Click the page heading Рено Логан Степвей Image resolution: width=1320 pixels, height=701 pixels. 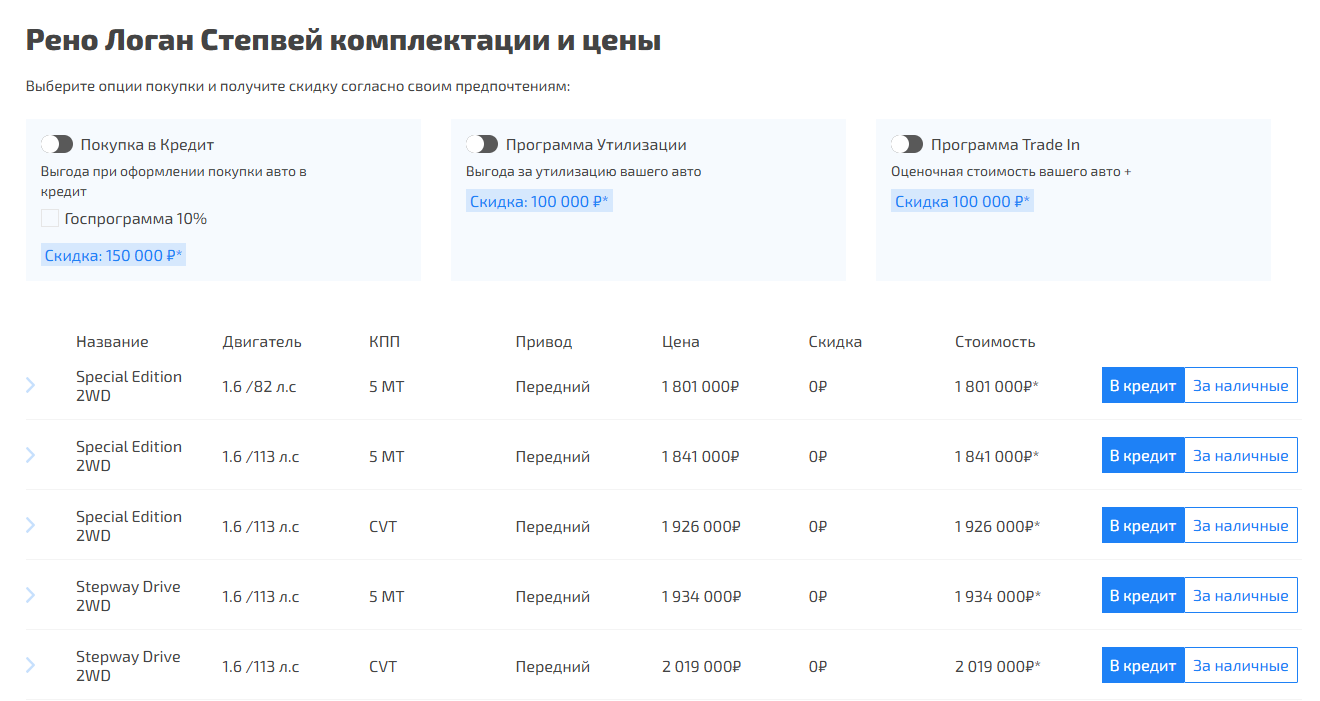tap(343, 40)
